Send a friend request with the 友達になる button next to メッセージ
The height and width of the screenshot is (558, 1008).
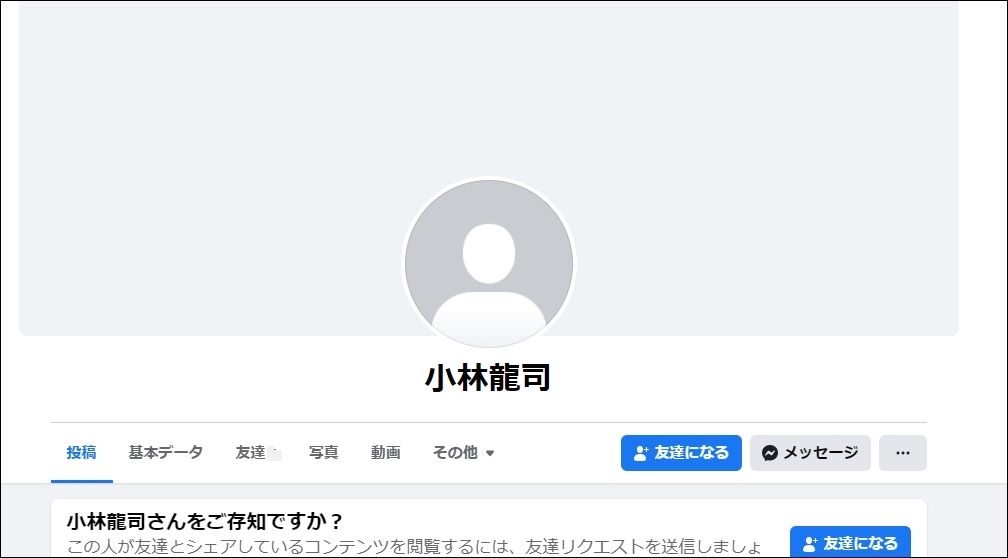coord(681,453)
